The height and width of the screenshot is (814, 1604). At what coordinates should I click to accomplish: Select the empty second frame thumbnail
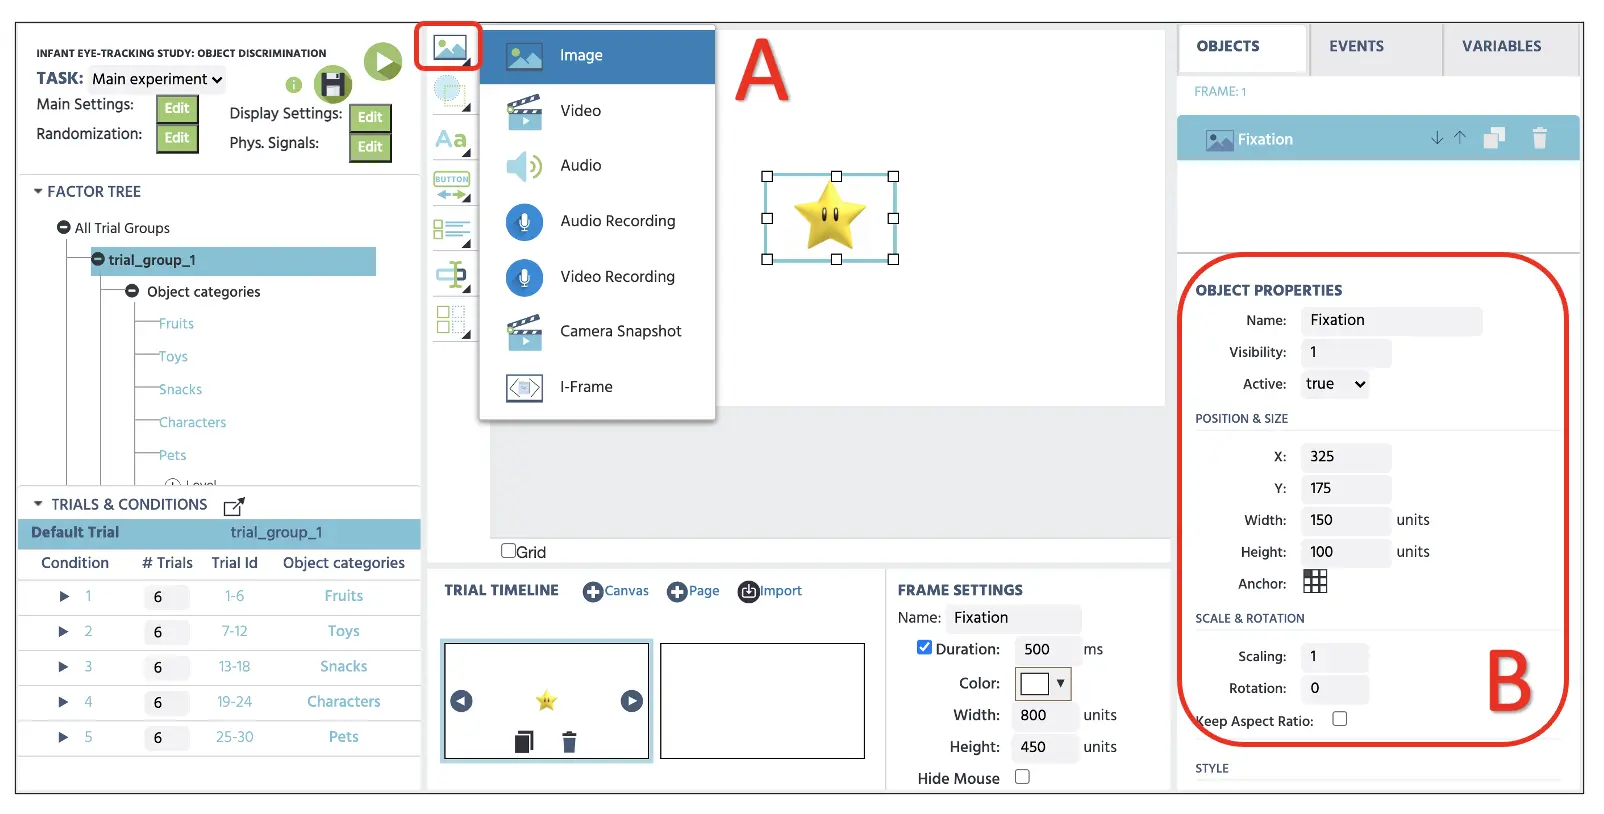(762, 701)
